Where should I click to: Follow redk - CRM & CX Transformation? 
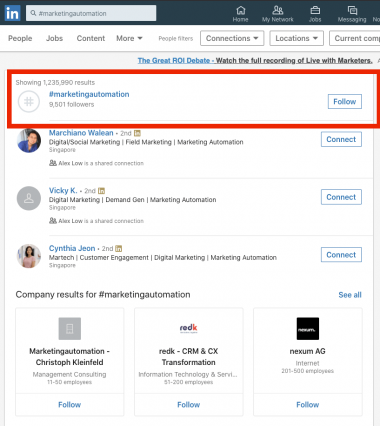click(189, 405)
